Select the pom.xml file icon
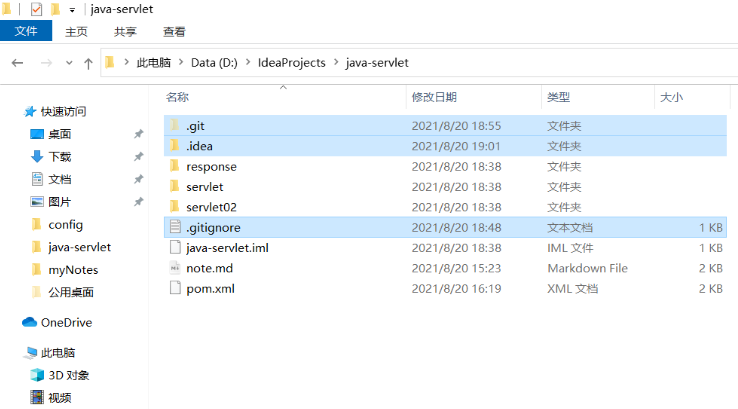The image size is (738, 409). (175, 288)
